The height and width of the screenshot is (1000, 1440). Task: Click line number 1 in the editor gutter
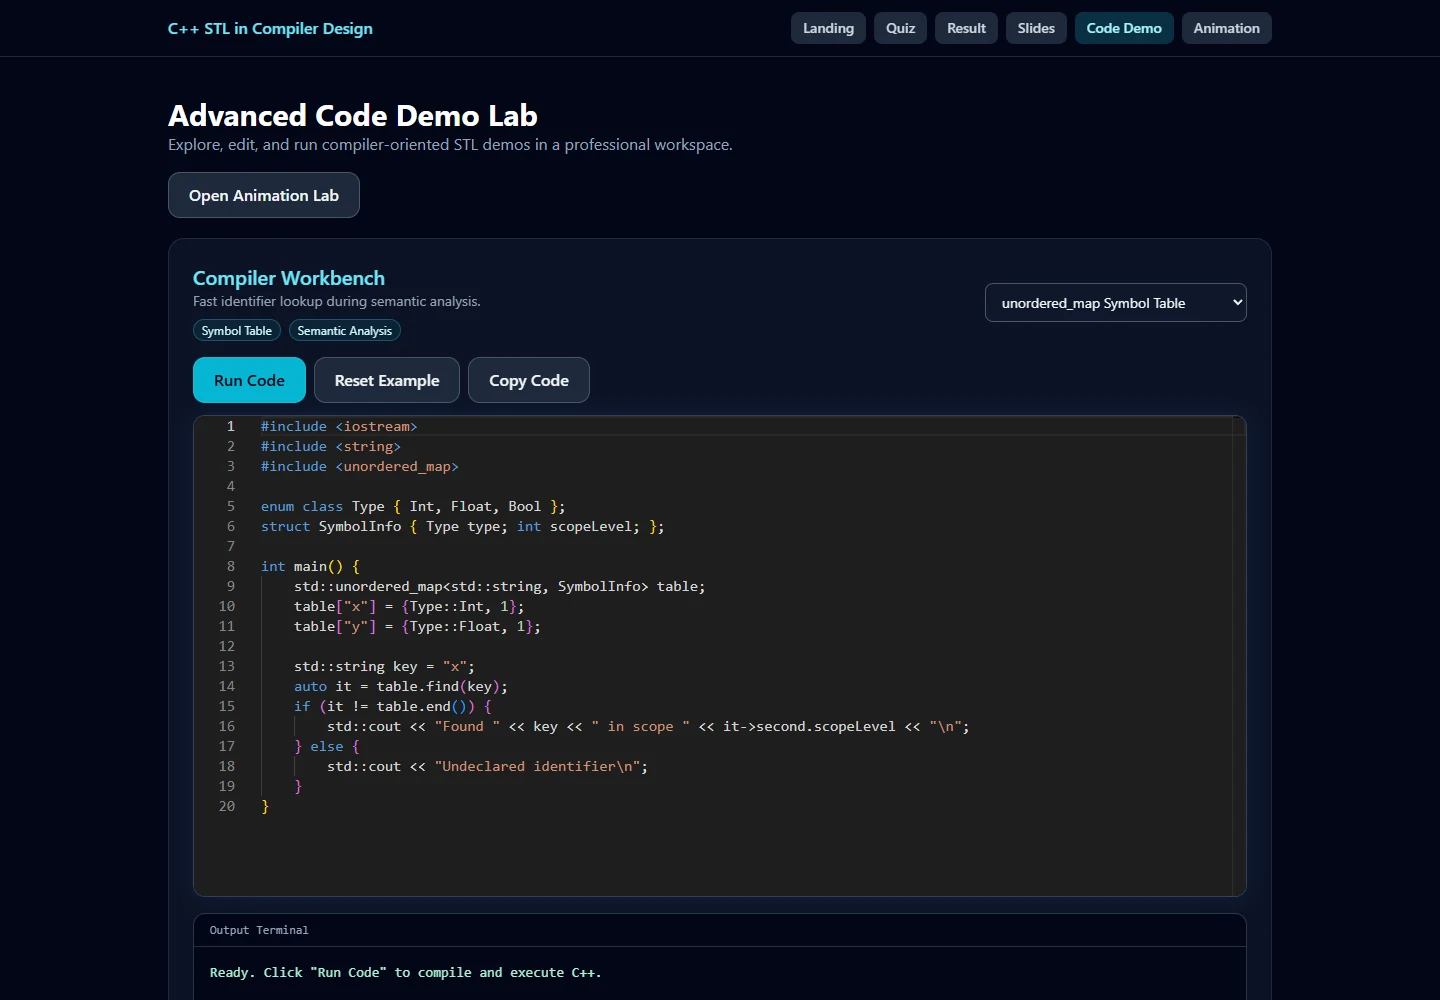[x=230, y=426]
